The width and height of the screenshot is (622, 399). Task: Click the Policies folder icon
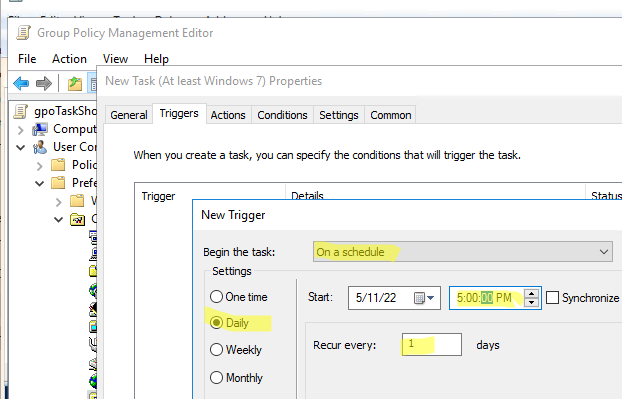58,165
